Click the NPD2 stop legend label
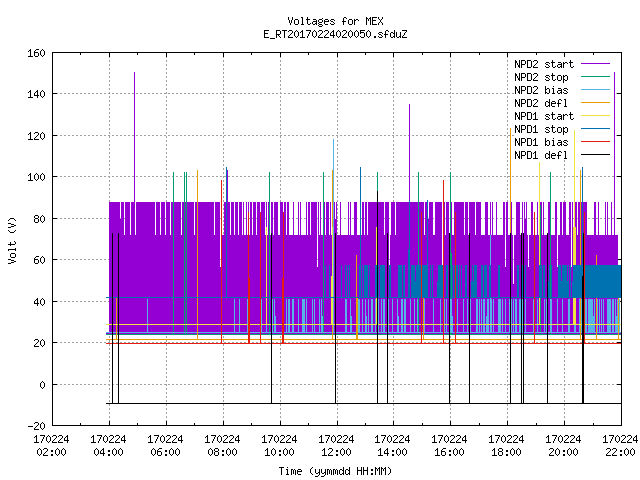The width and height of the screenshot is (640, 480). [541, 77]
